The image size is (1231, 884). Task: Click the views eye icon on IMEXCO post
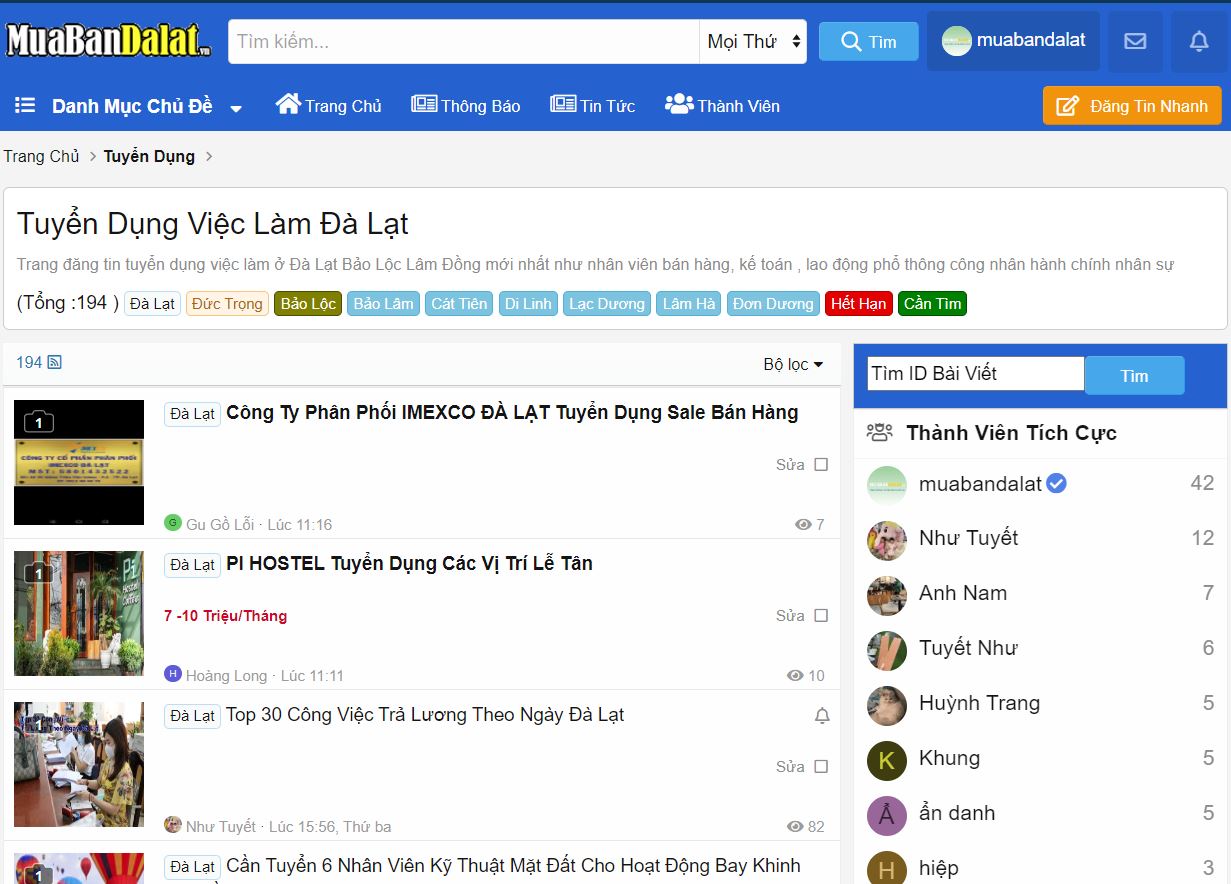click(x=803, y=524)
